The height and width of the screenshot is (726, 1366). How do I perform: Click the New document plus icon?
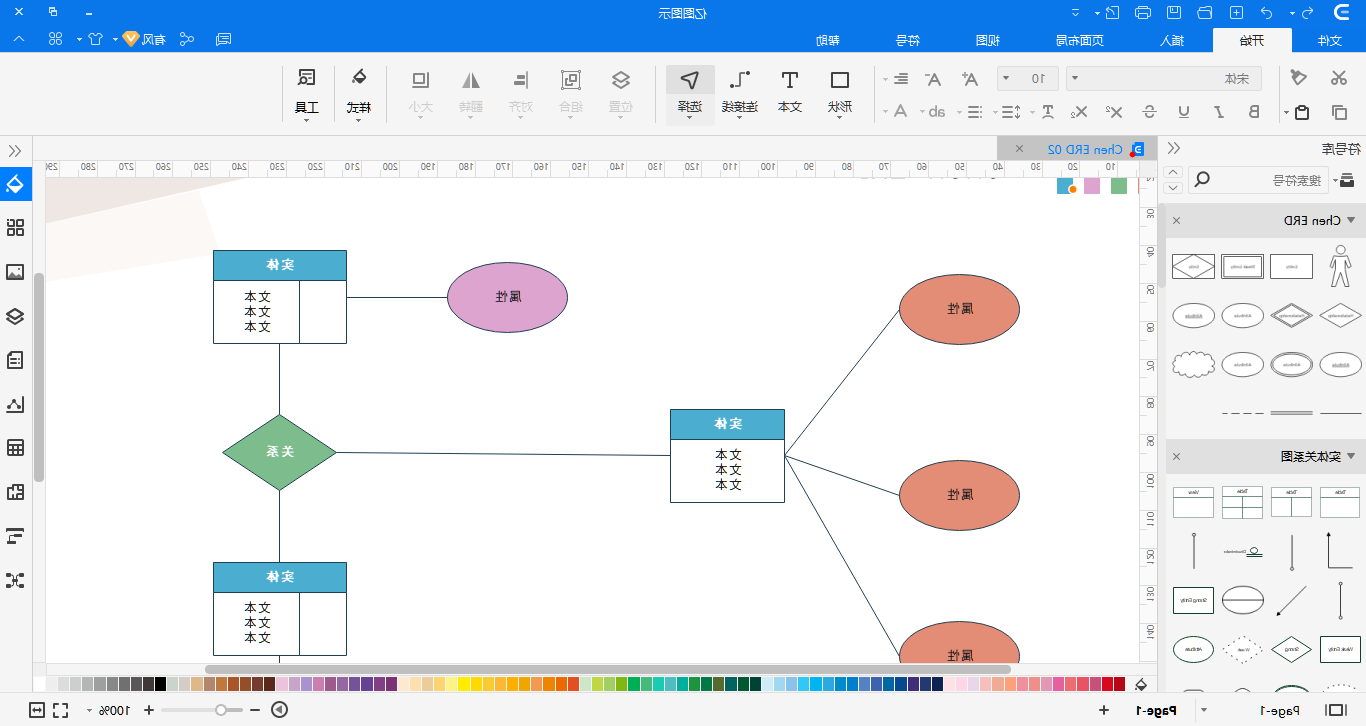pyautogui.click(x=1236, y=13)
